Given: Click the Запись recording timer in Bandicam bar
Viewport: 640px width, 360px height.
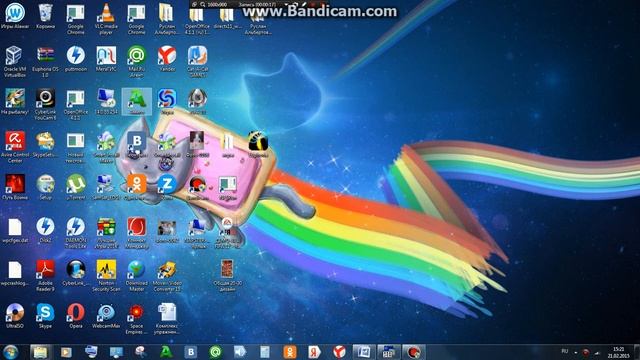Looking at the screenshot, I should point(258,4).
